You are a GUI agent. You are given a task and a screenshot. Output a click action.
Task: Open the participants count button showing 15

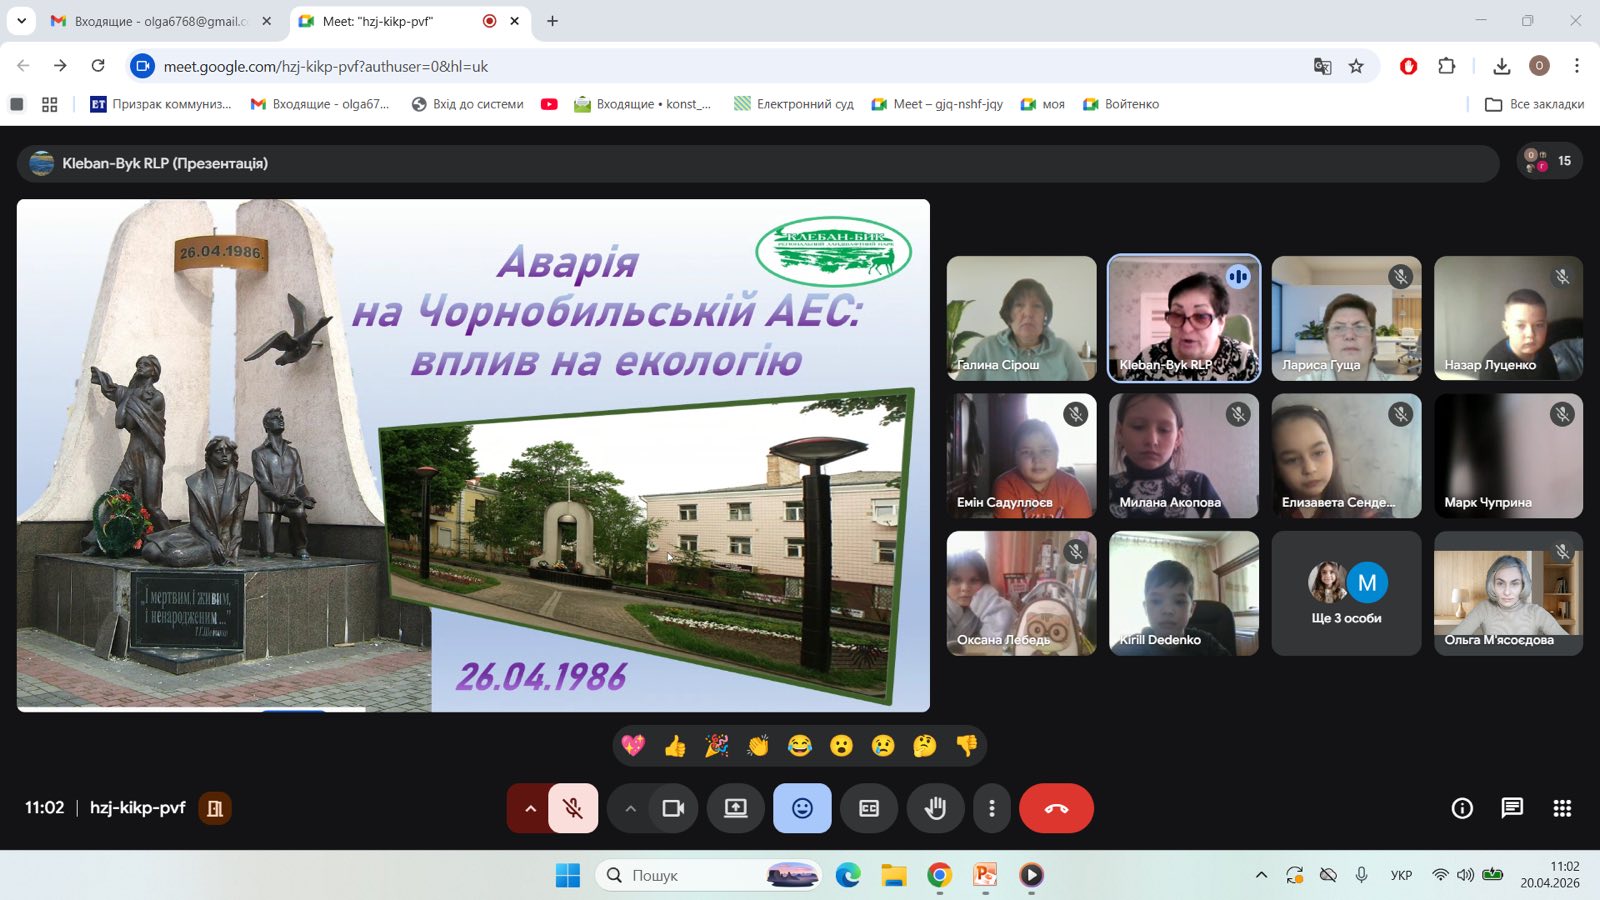[x=1550, y=161]
